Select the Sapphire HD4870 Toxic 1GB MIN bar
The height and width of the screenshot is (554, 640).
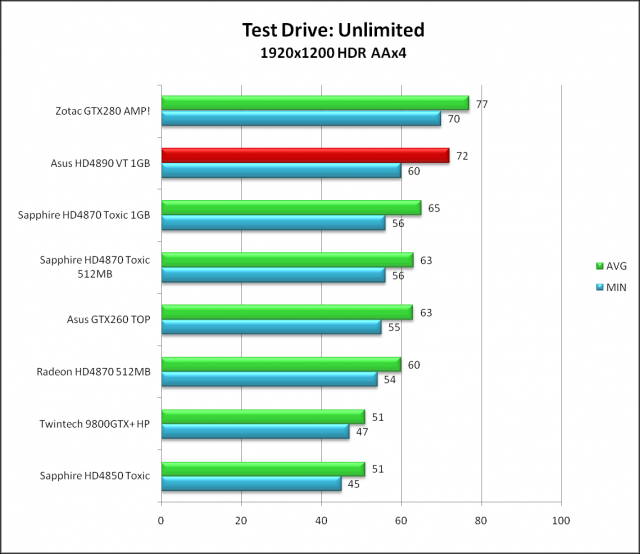273,223
